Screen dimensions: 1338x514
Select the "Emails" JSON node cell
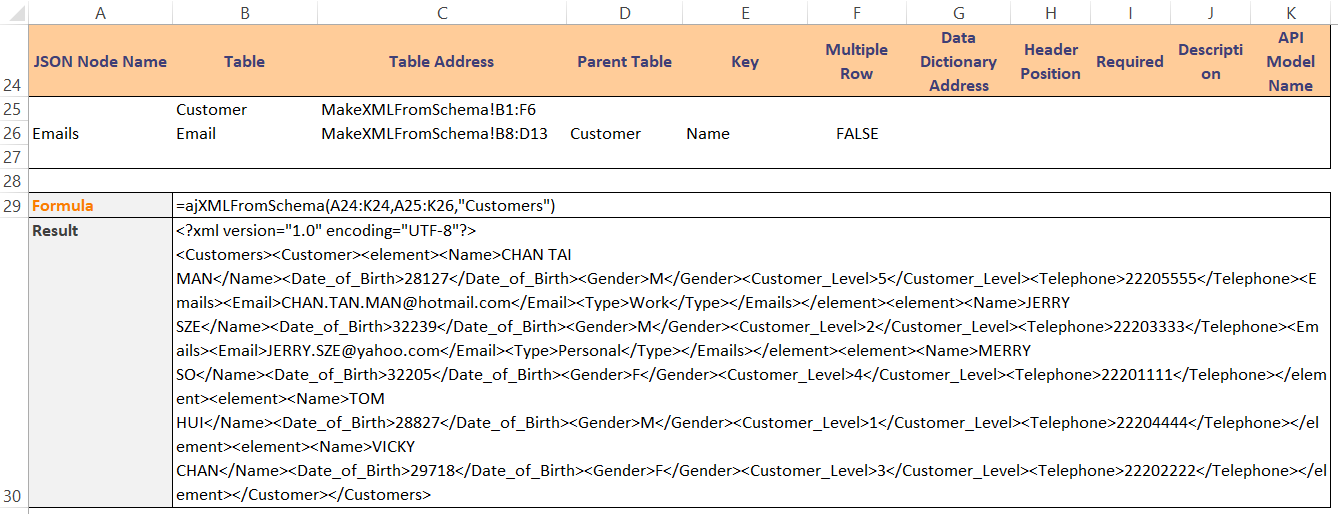pos(56,134)
